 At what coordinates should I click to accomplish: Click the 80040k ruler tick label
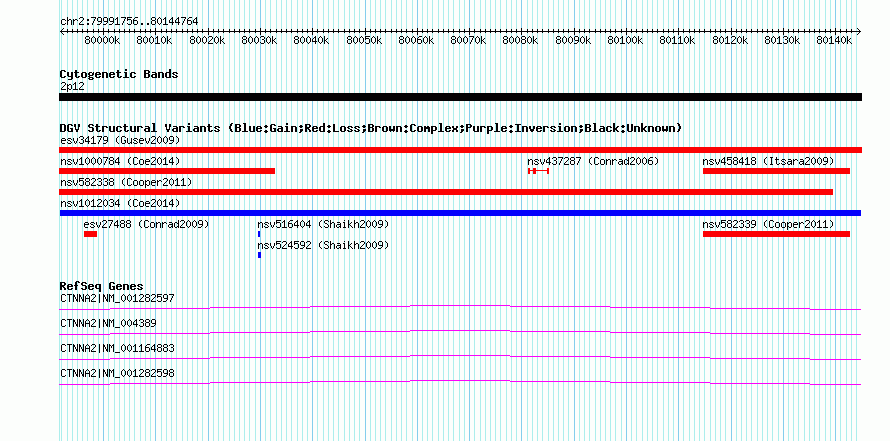311,40
